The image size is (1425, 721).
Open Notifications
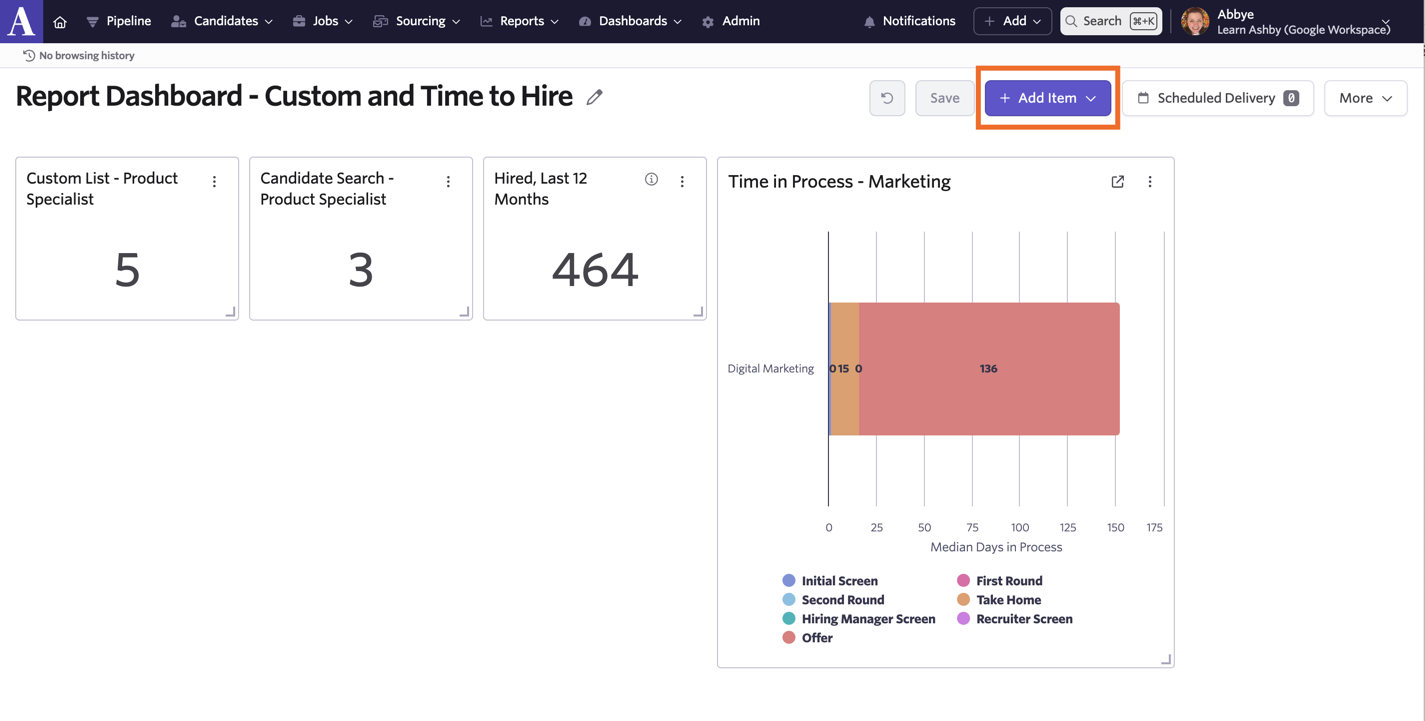[909, 21]
